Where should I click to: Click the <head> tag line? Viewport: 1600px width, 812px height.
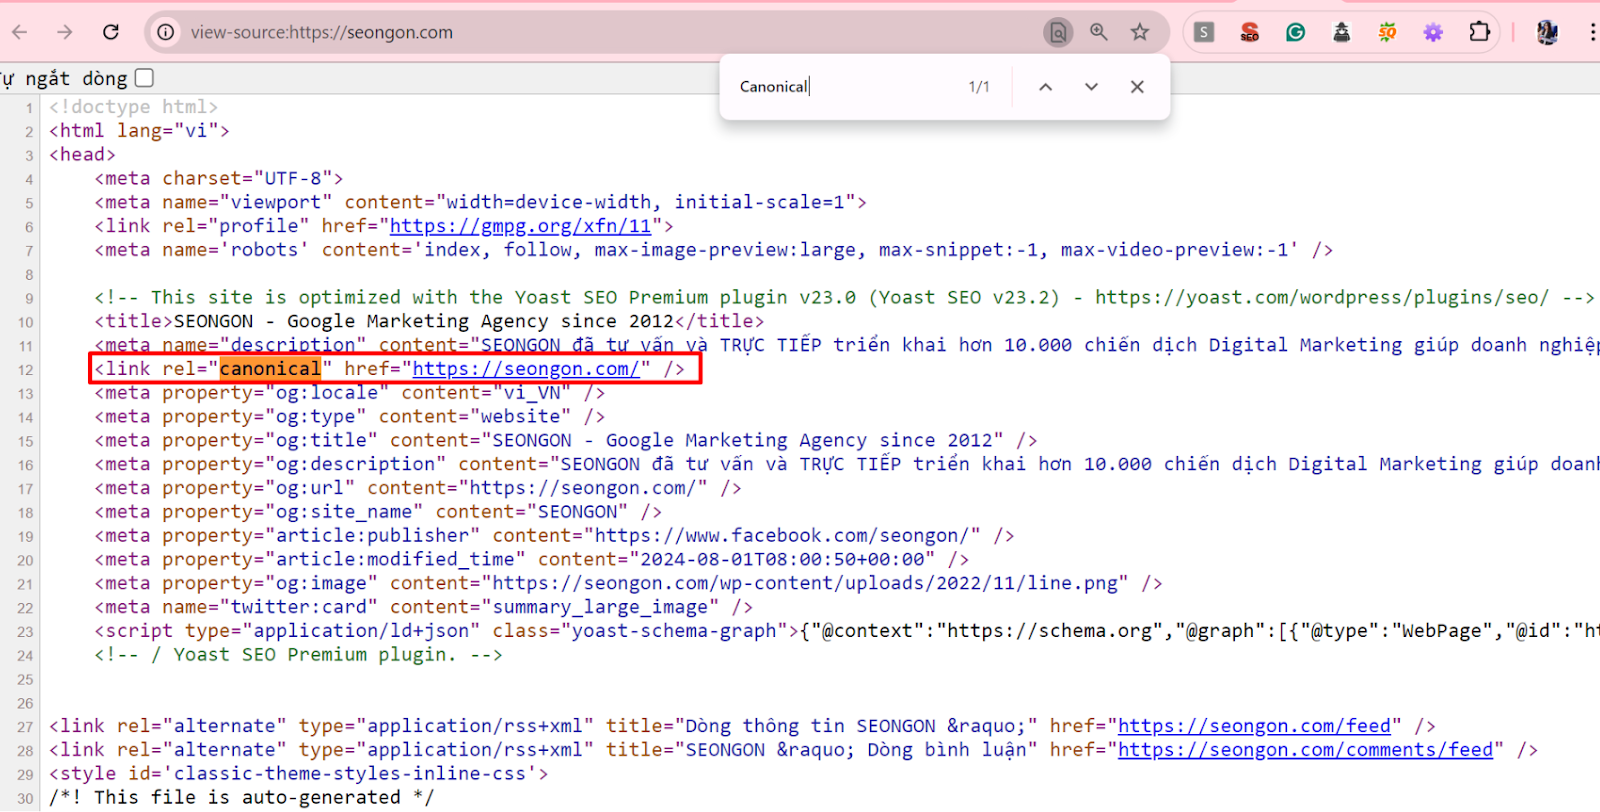(82, 155)
